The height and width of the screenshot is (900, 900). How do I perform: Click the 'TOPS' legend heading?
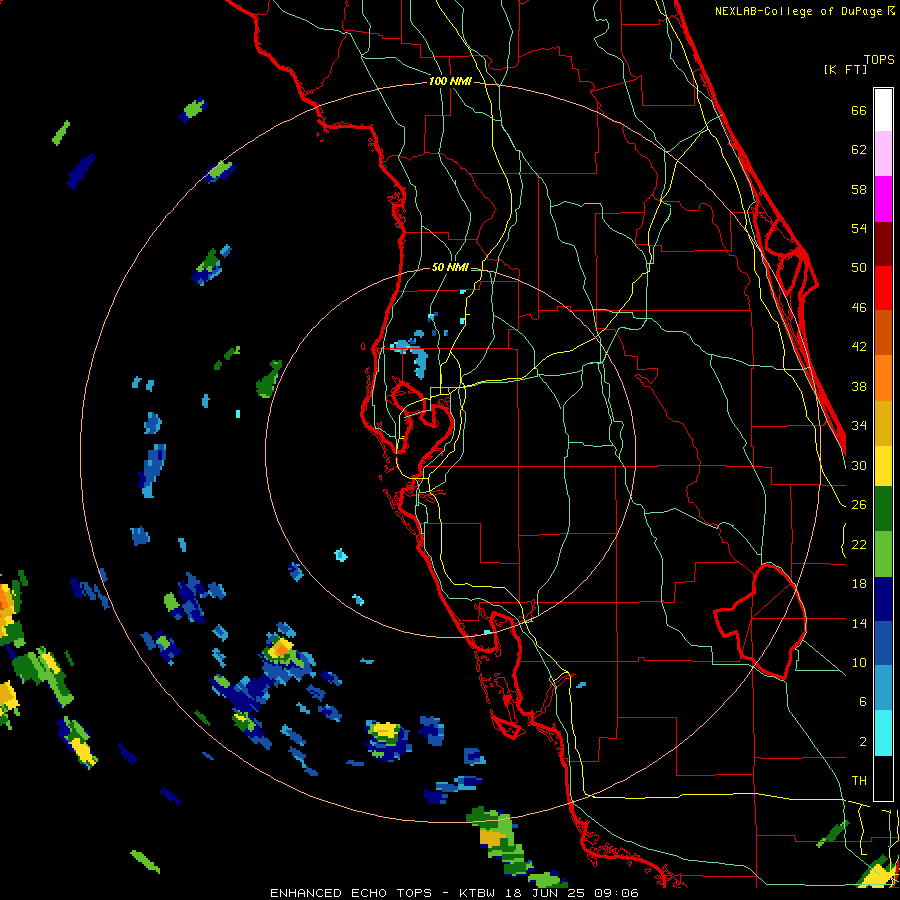(x=879, y=60)
